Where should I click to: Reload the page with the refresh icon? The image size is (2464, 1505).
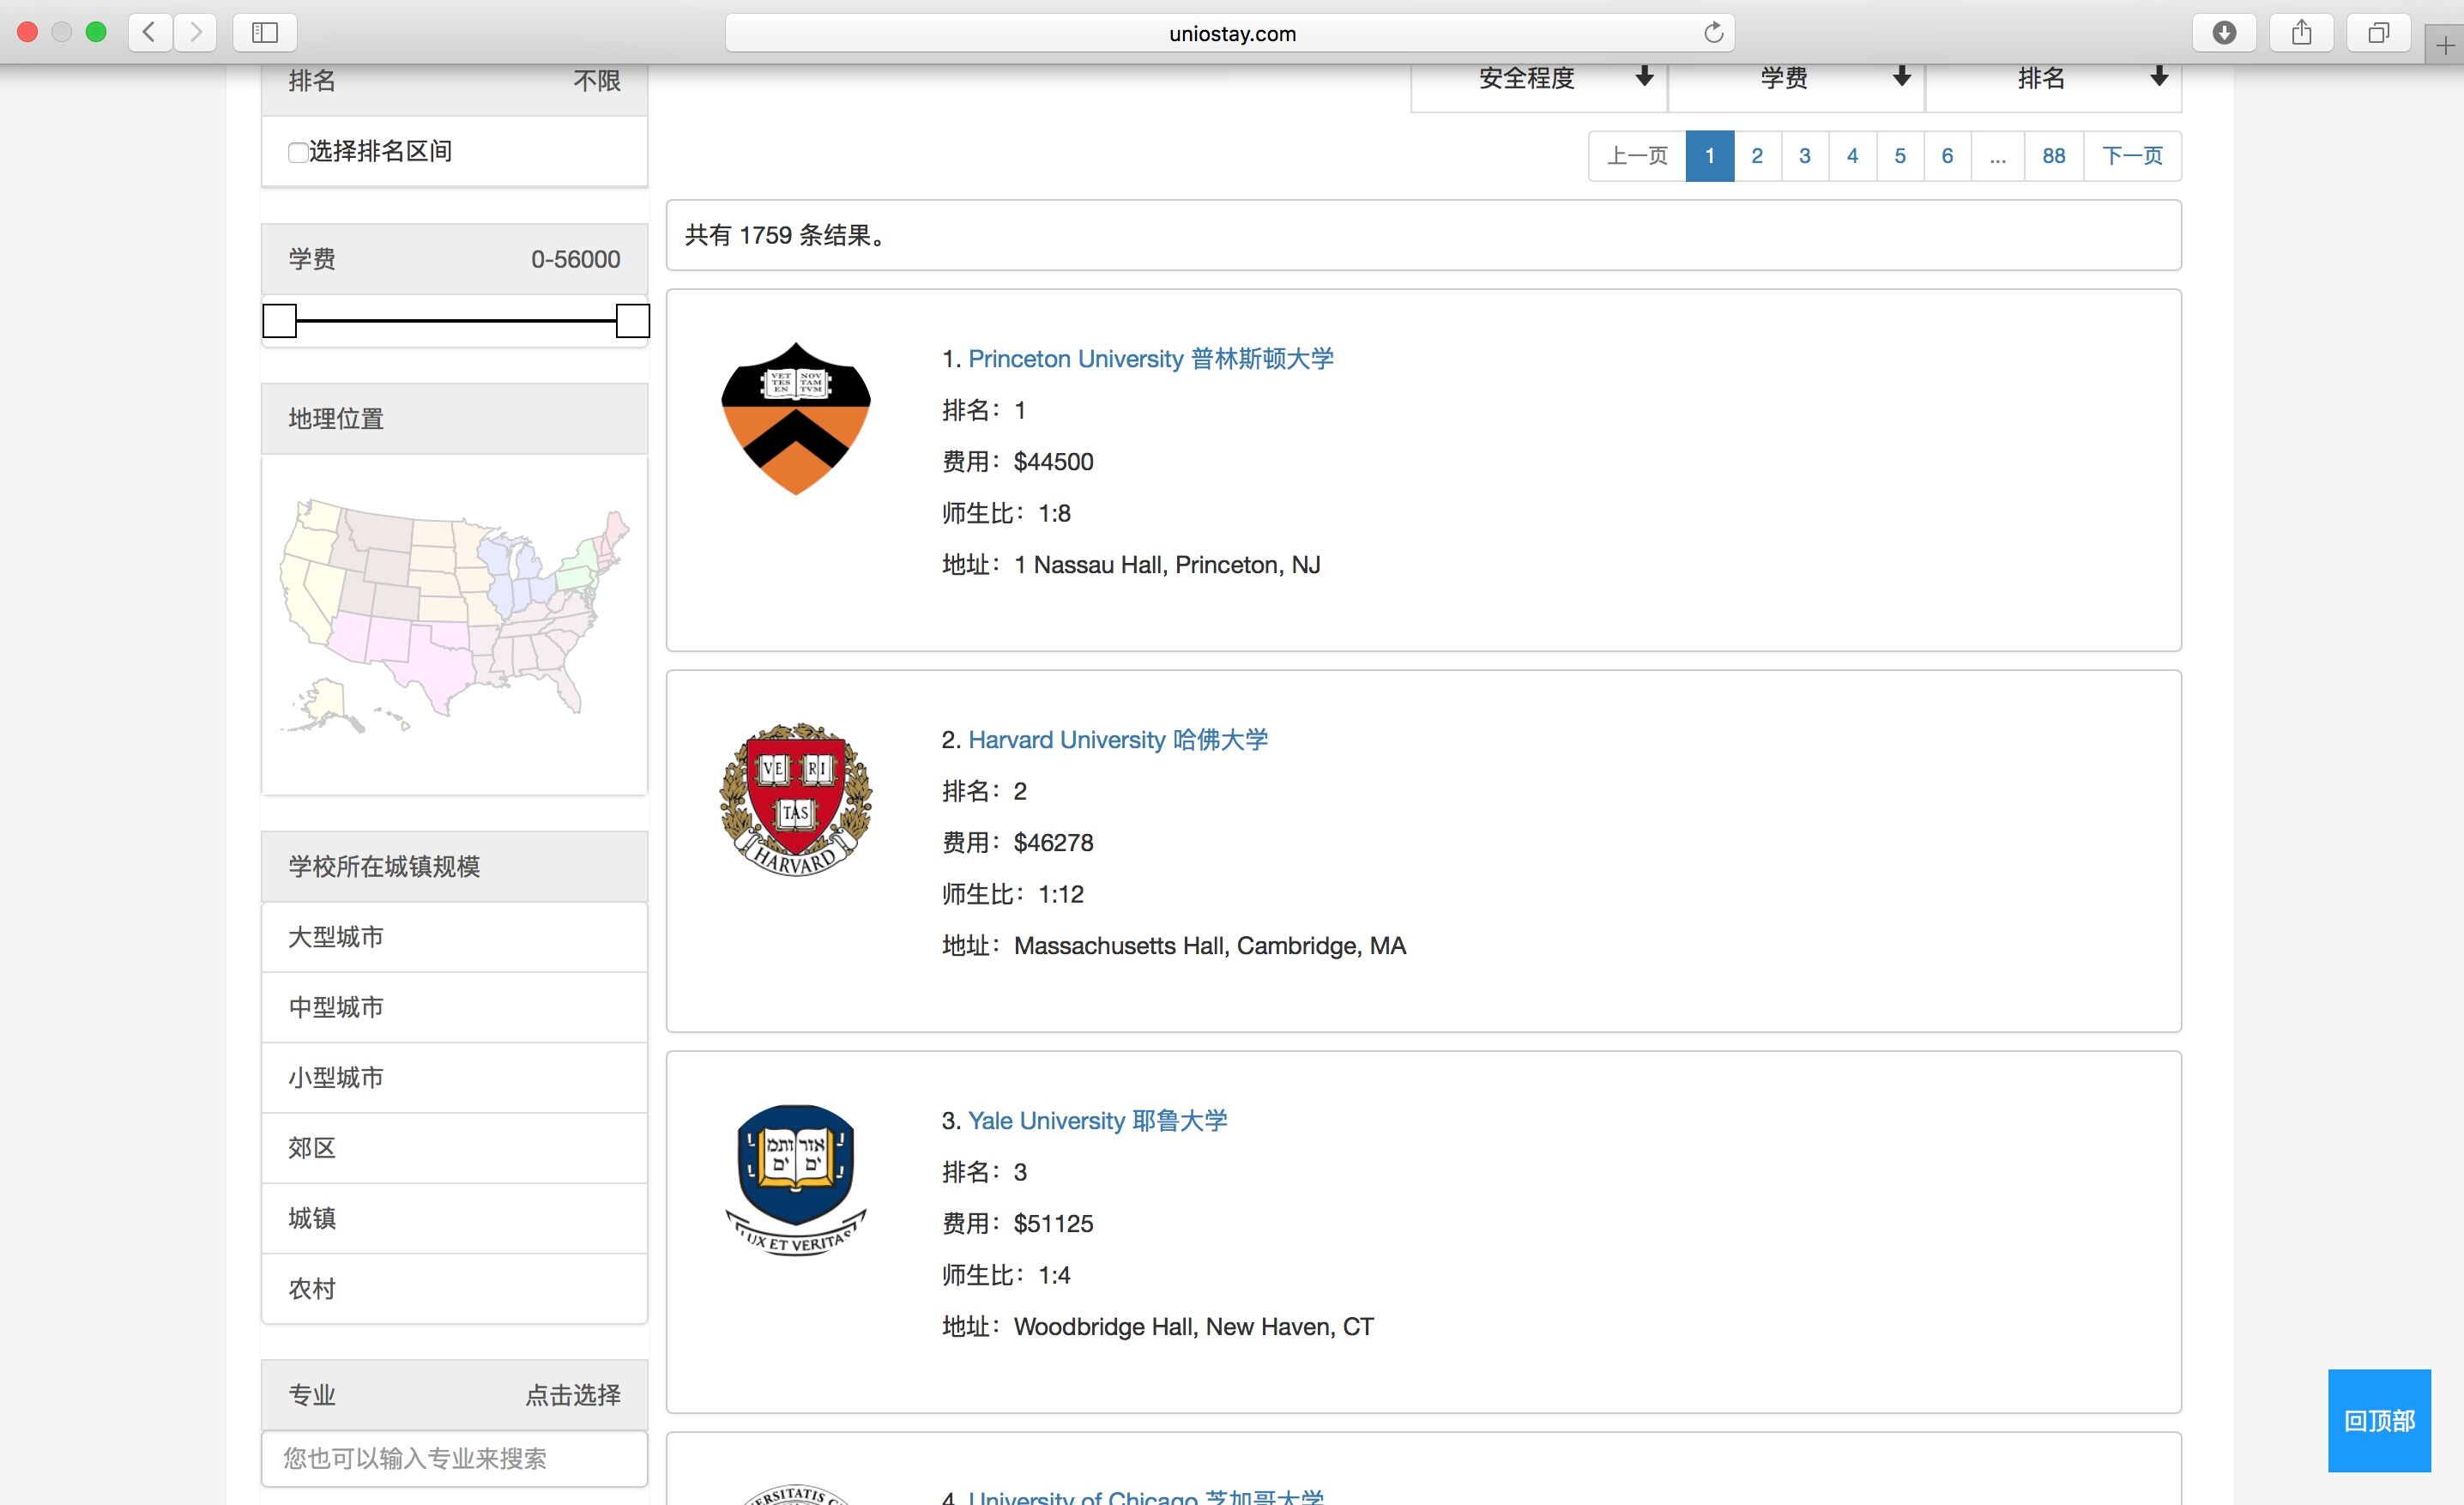pyautogui.click(x=1713, y=33)
